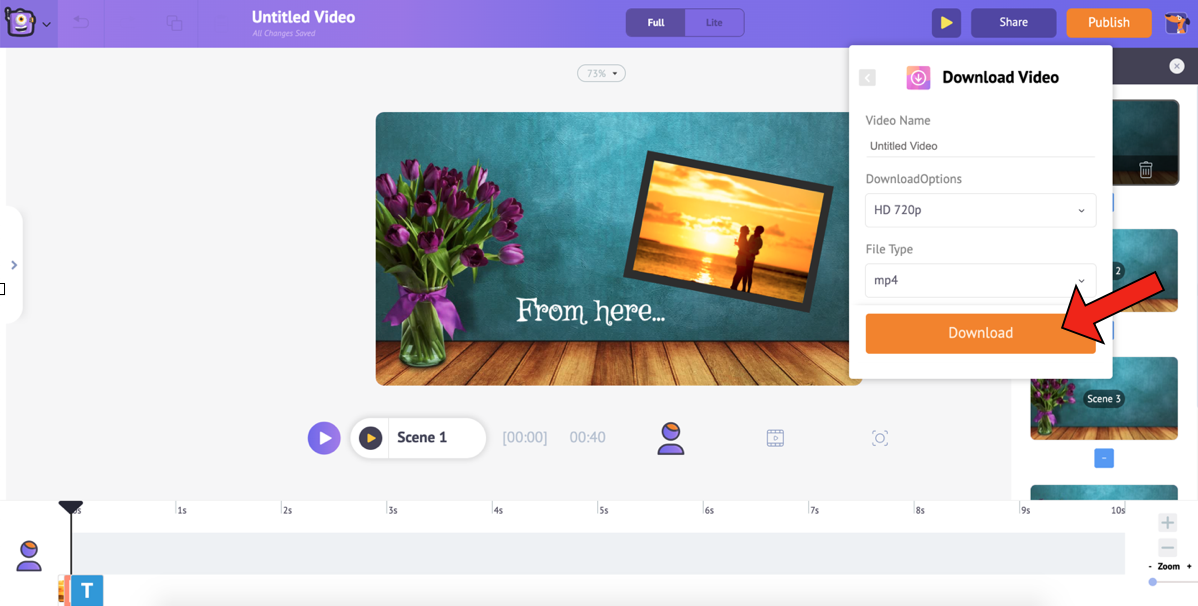Select the Scene 3 thumbnail
The width and height of the screenshot is (1198, 606).
pyautogui.click(x=1104, y=399)
